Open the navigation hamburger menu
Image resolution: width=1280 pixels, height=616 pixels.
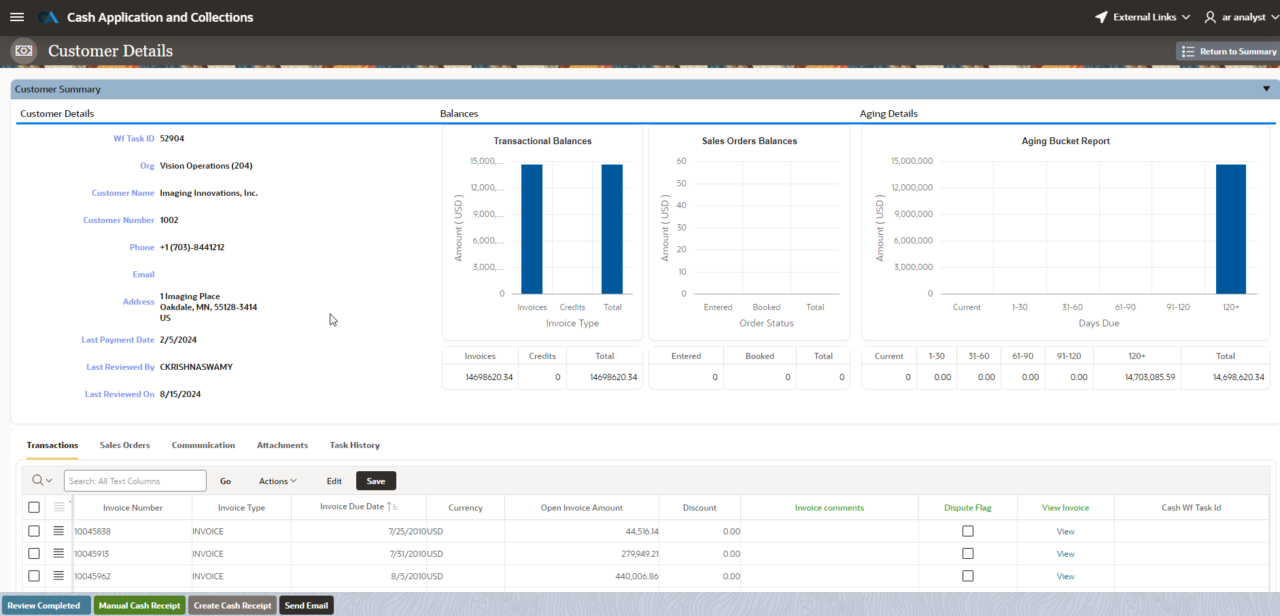(x=16, y=16)
